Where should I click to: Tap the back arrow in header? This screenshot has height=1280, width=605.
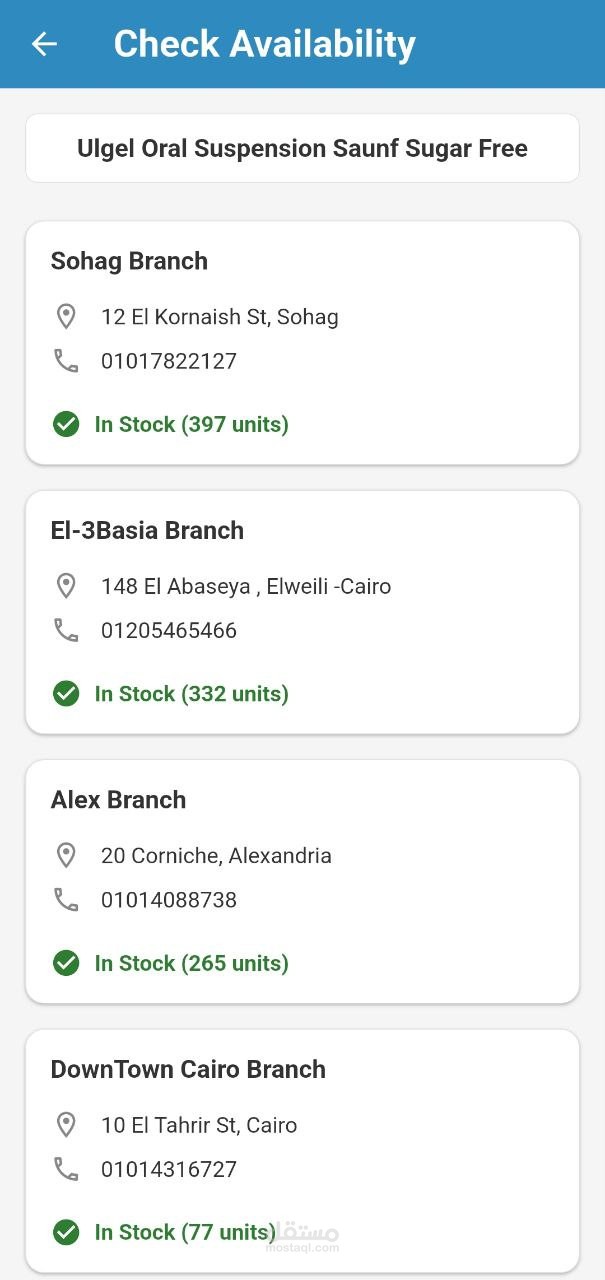tap(44, 44)
